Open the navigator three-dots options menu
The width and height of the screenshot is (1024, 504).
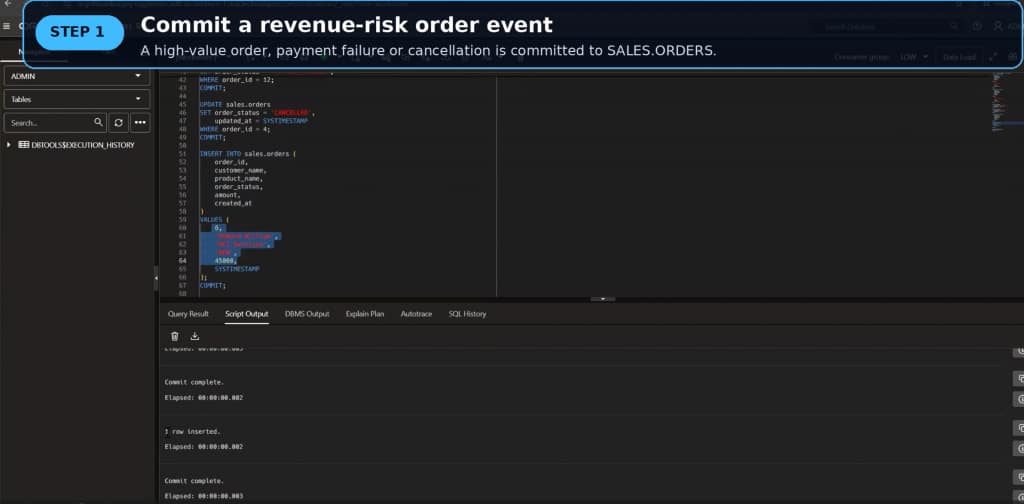pos(140,122)
